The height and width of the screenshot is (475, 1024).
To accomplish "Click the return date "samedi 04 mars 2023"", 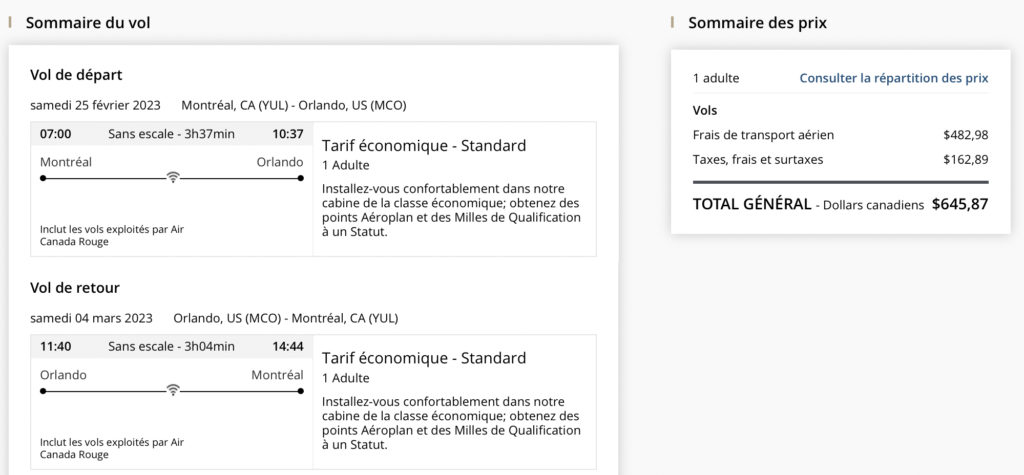I will (x=91, y=318).
